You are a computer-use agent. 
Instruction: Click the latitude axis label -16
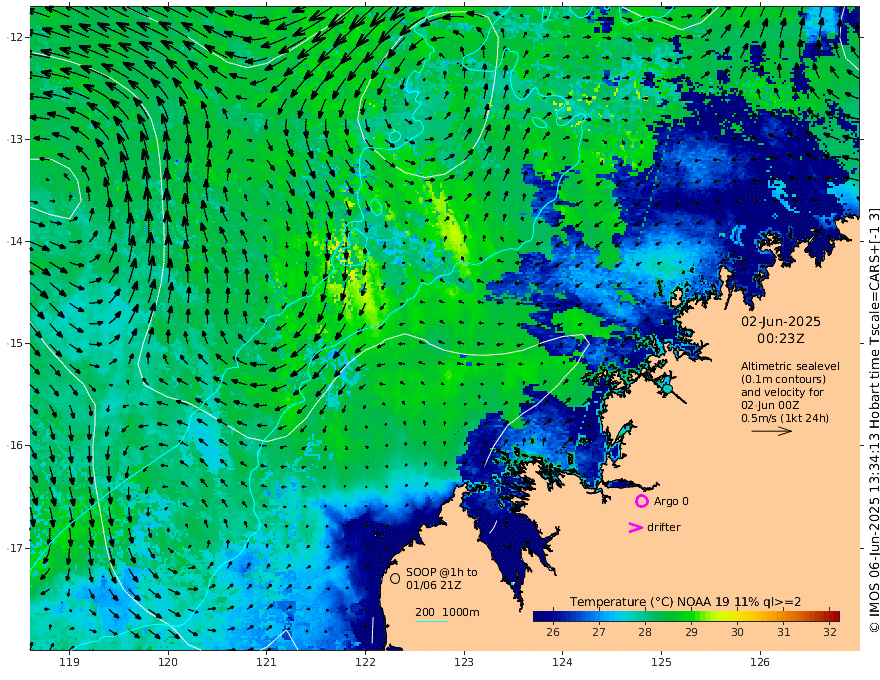click(13, 445)
